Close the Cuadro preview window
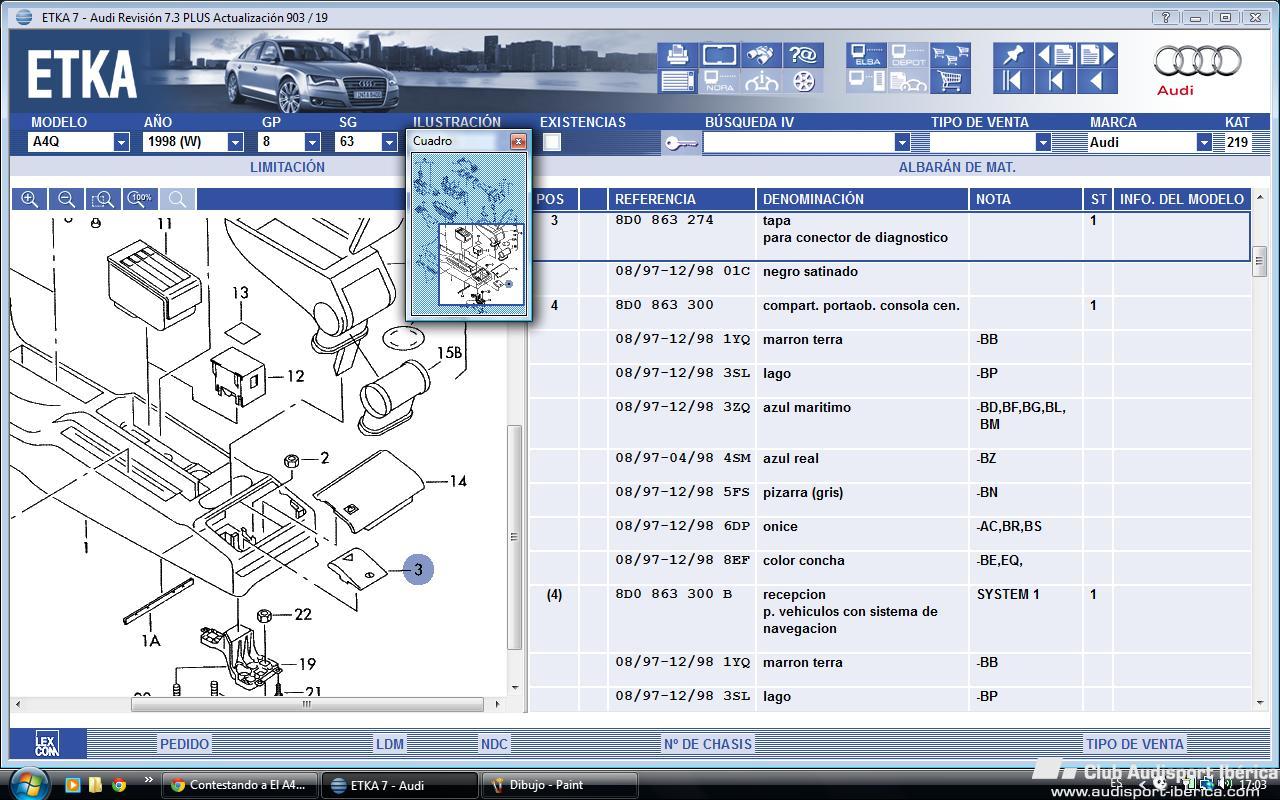The width and height of the screenshot is (1280, 800). tap(518, 141)
